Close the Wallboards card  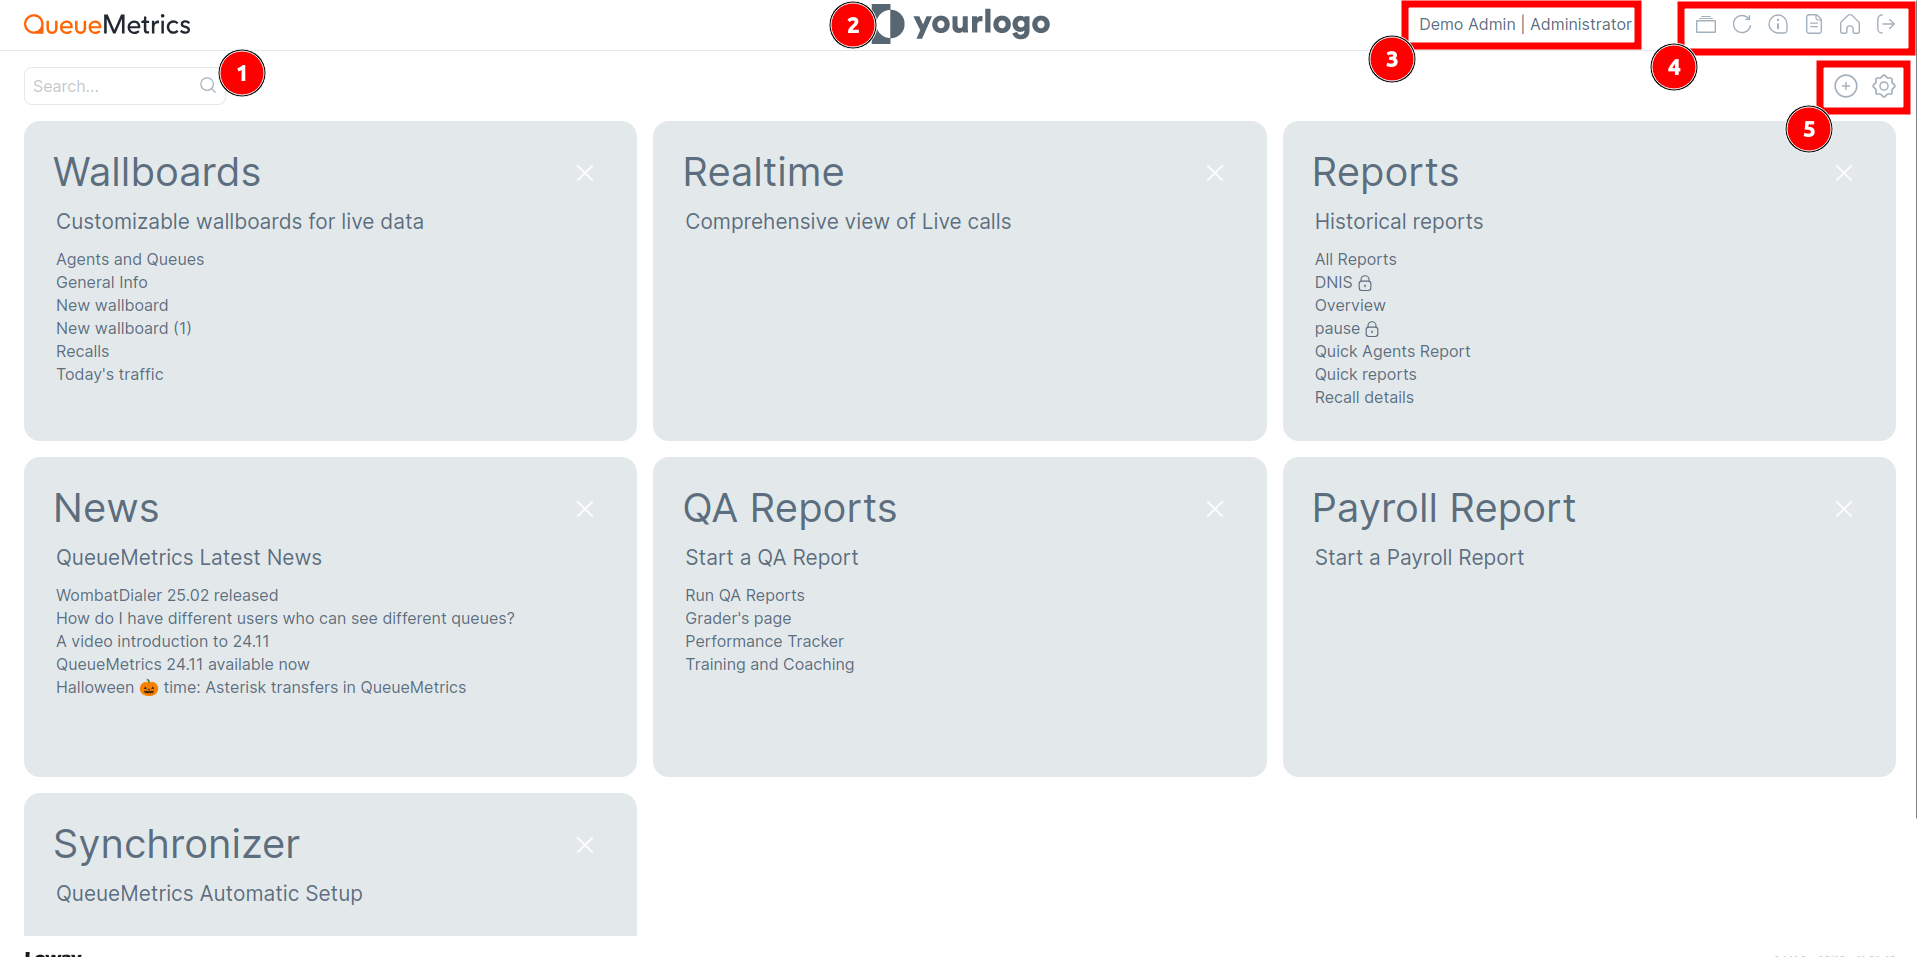(x=585, y=173)
